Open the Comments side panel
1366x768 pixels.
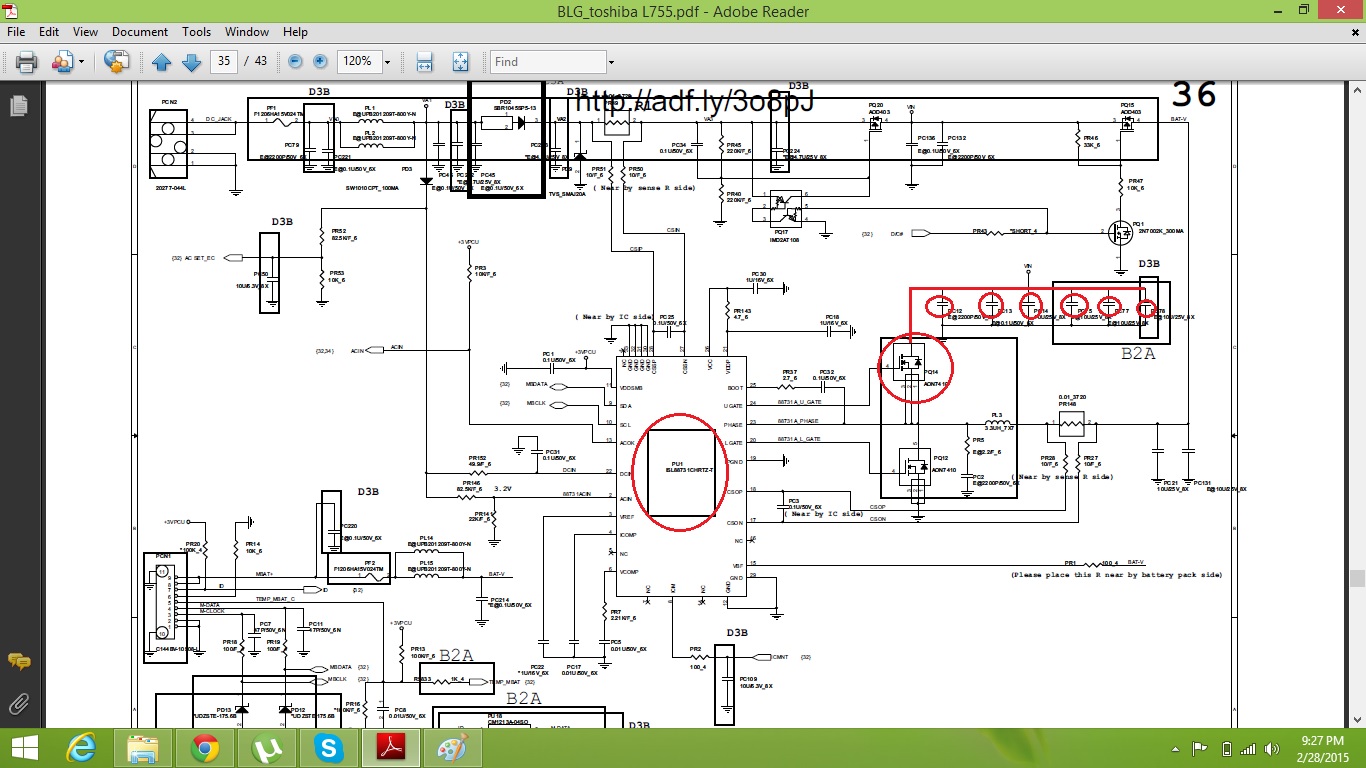click(x=18, y=661)
